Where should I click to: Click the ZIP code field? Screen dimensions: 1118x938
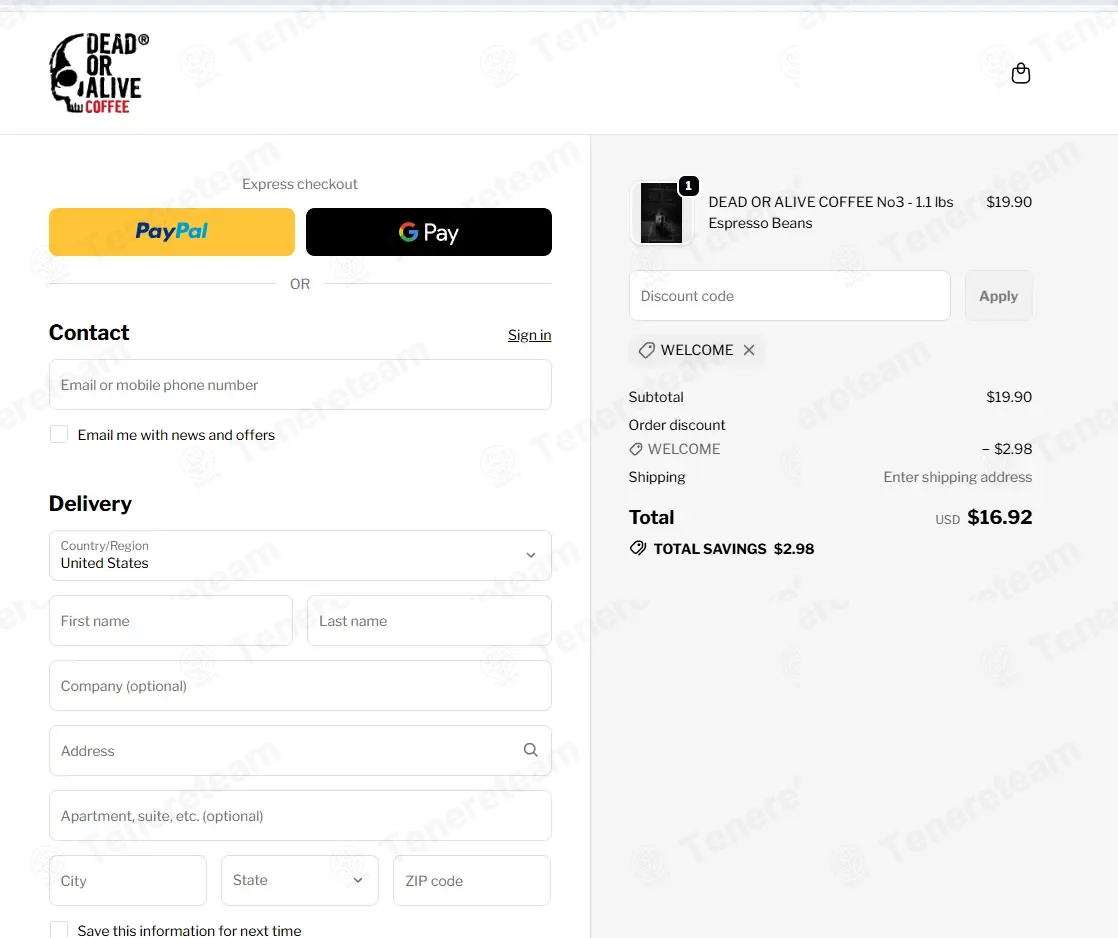point(472,880)
